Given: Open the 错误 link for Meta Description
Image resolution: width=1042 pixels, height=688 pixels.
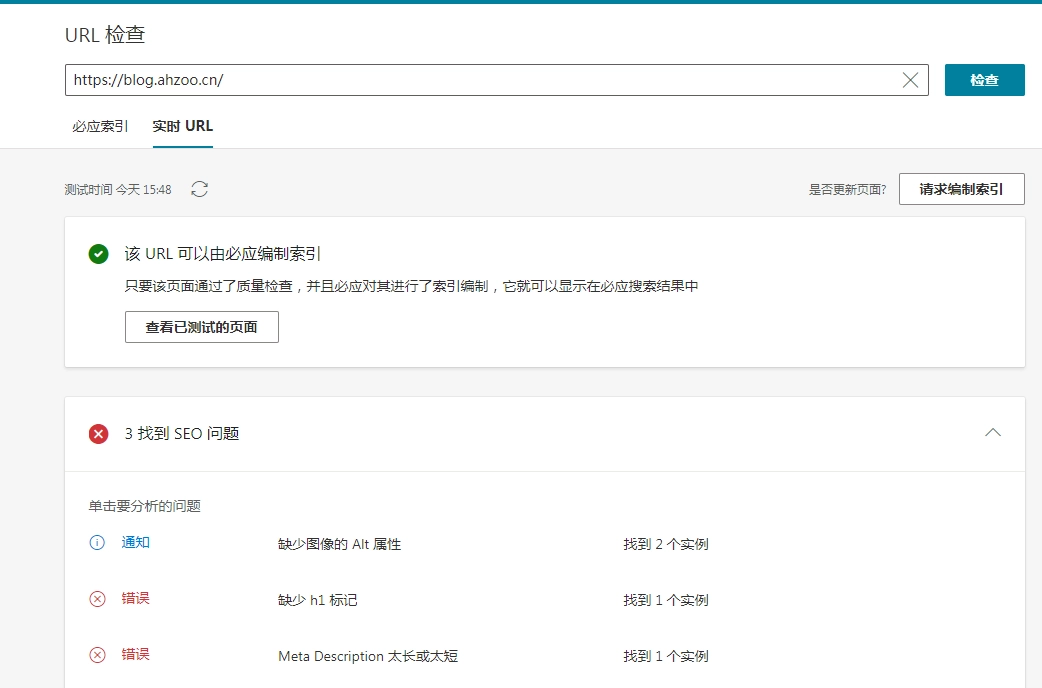Looking at the screenshot, I should click(x=136, y=655).
